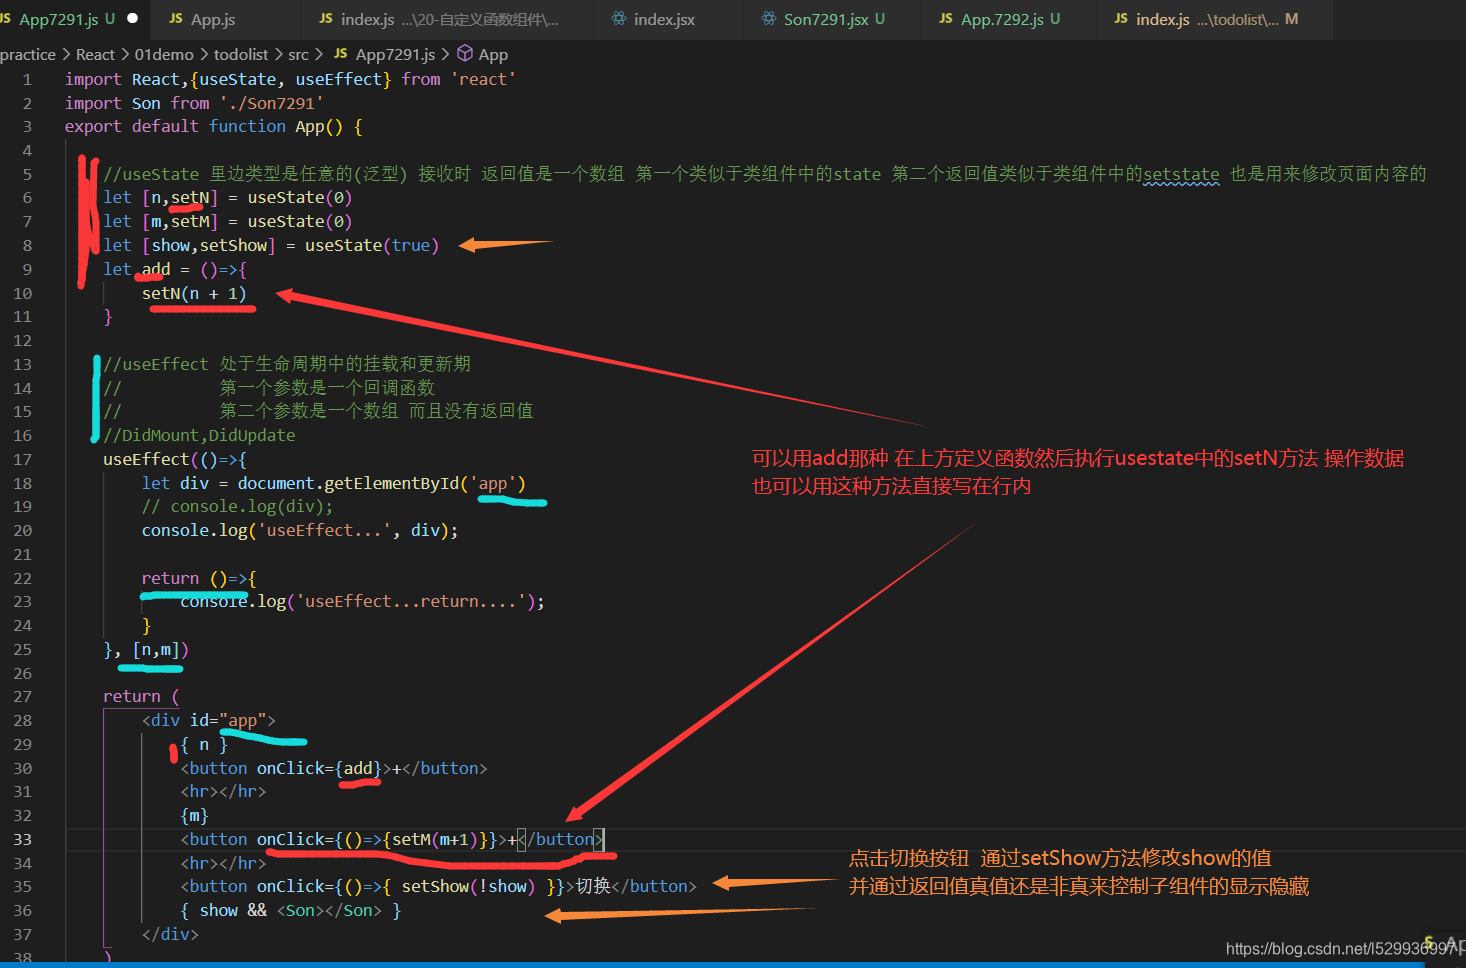The image size is (1466, 968).
Task: Switch to the App.7292.js tab
Action: click(1010, 19)
